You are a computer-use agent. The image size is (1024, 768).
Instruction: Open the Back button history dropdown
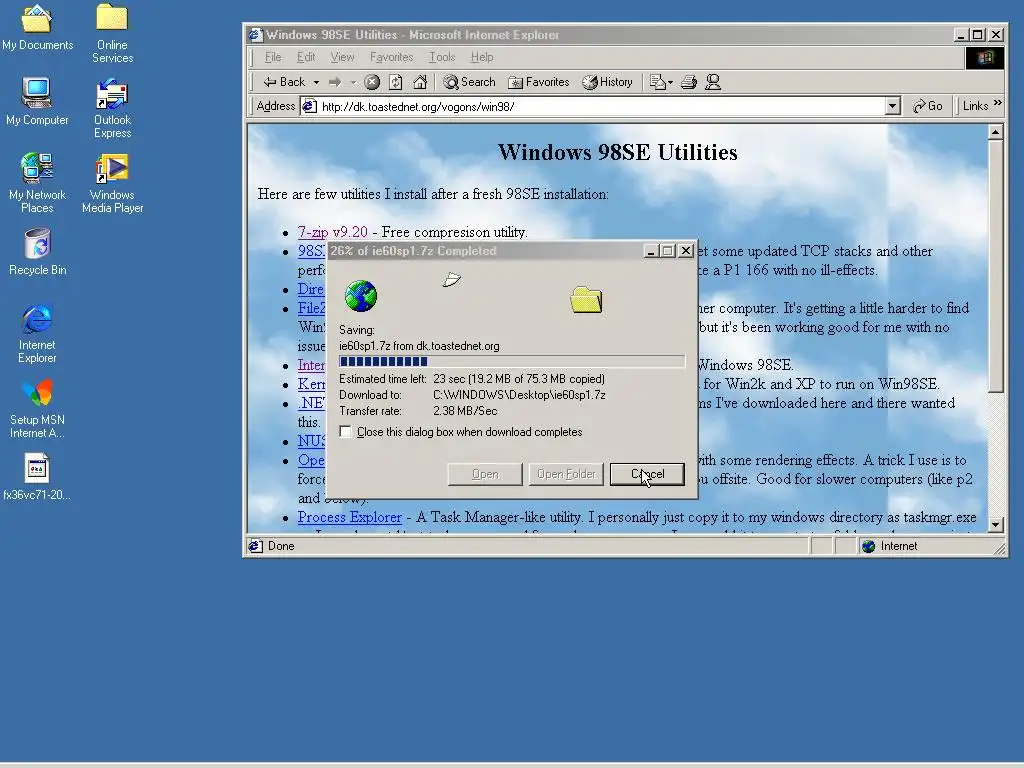coord(316,82)
